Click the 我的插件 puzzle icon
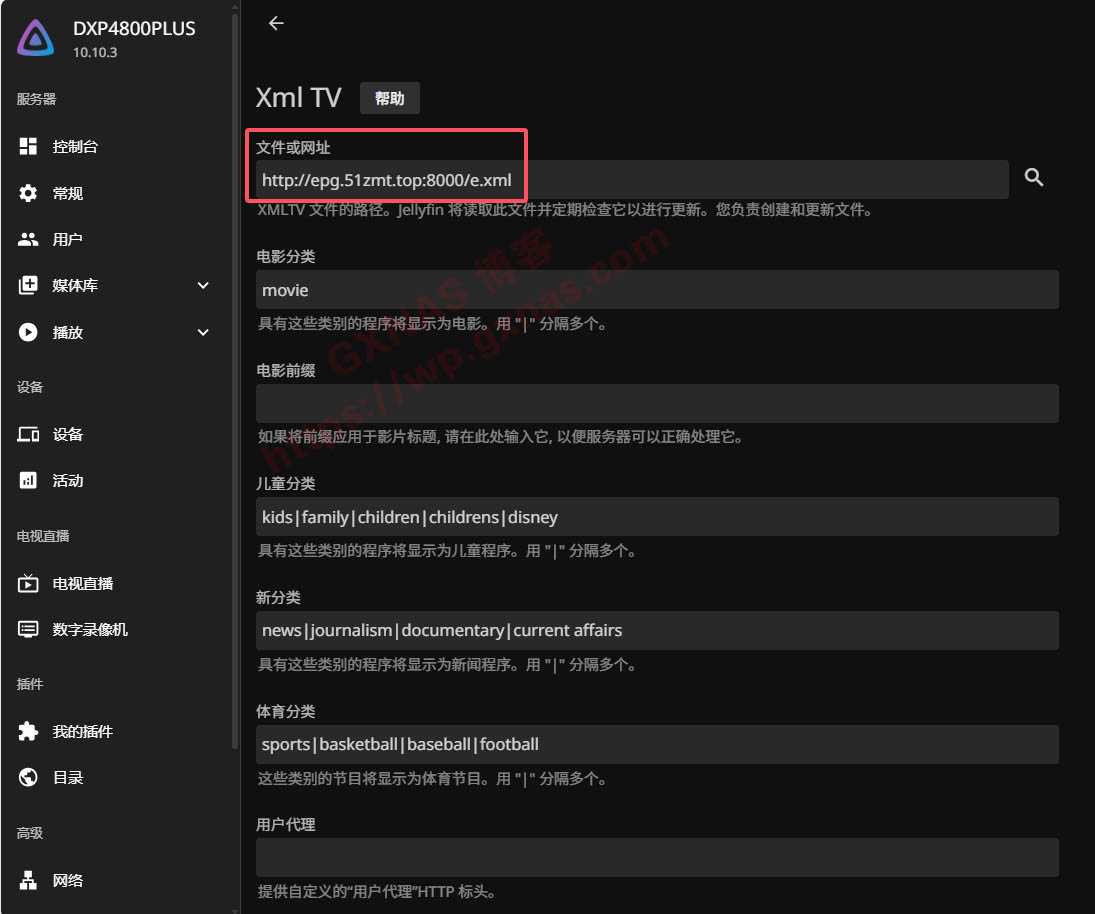This screenshot has width=1095, height=914. pos(29,732)
